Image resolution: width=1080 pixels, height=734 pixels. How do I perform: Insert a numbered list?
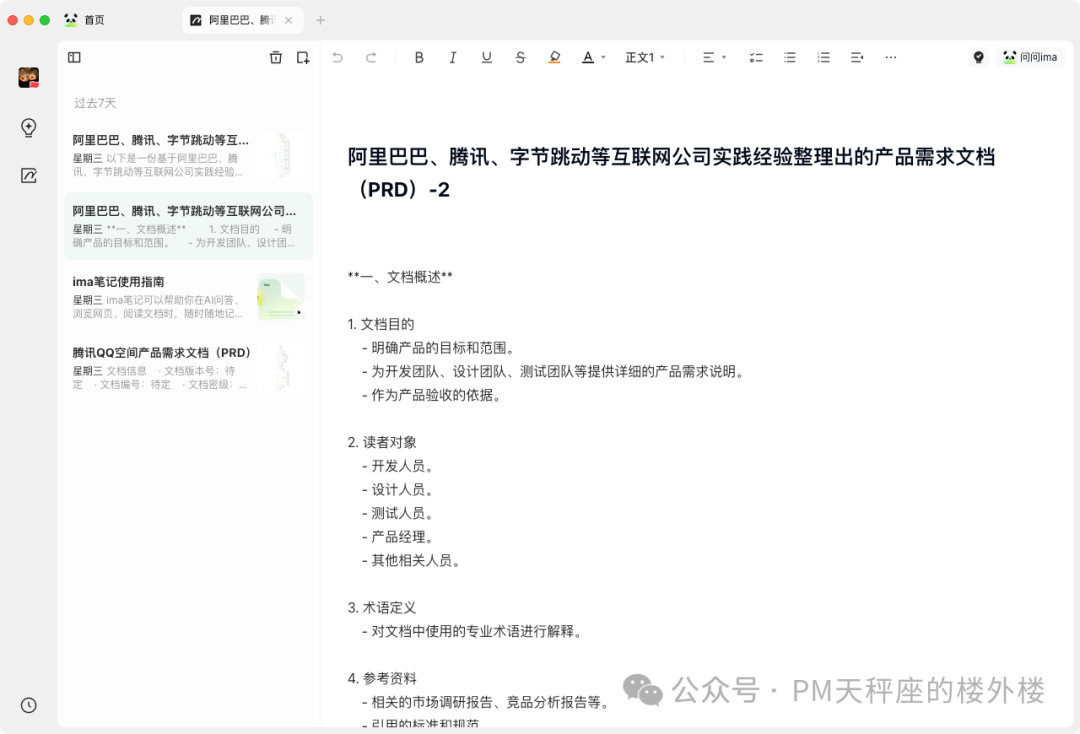coord(823,57)
